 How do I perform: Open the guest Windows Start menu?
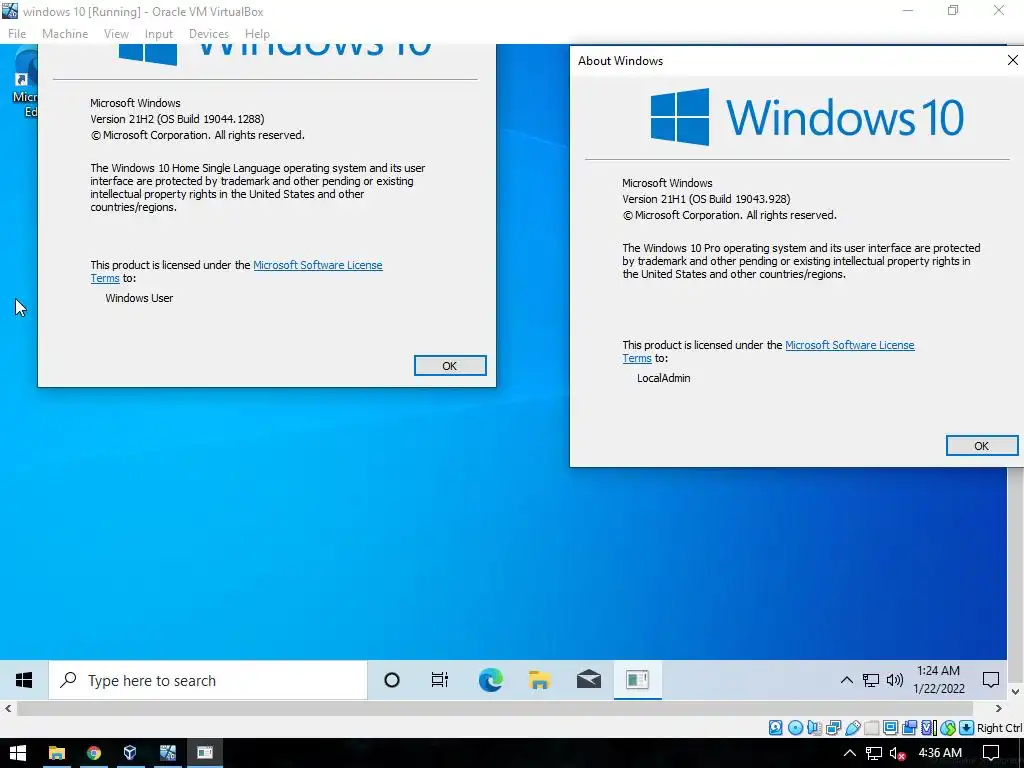(x=24, y=680)
